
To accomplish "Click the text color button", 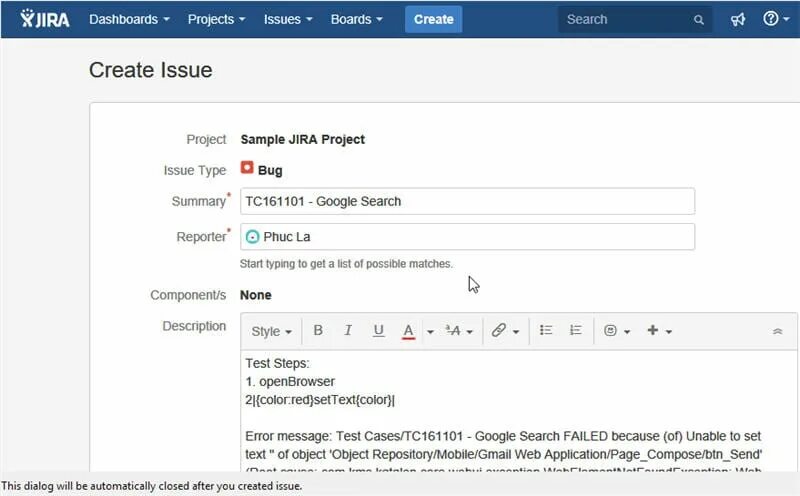I will click(x=408, y=330).
